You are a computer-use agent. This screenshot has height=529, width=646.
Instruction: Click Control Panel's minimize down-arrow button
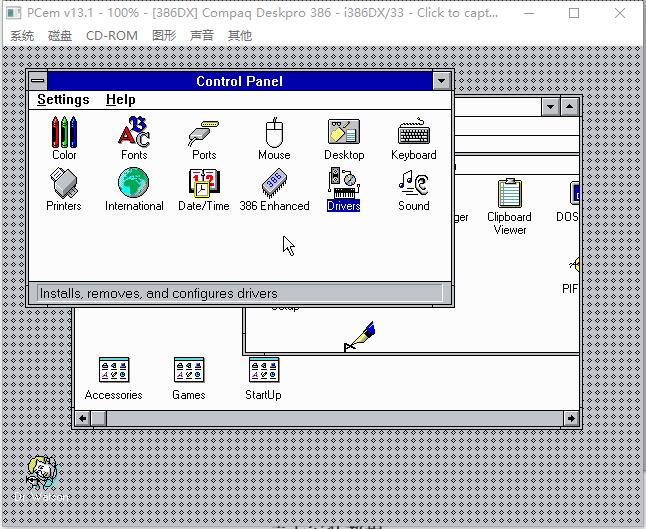442,81
